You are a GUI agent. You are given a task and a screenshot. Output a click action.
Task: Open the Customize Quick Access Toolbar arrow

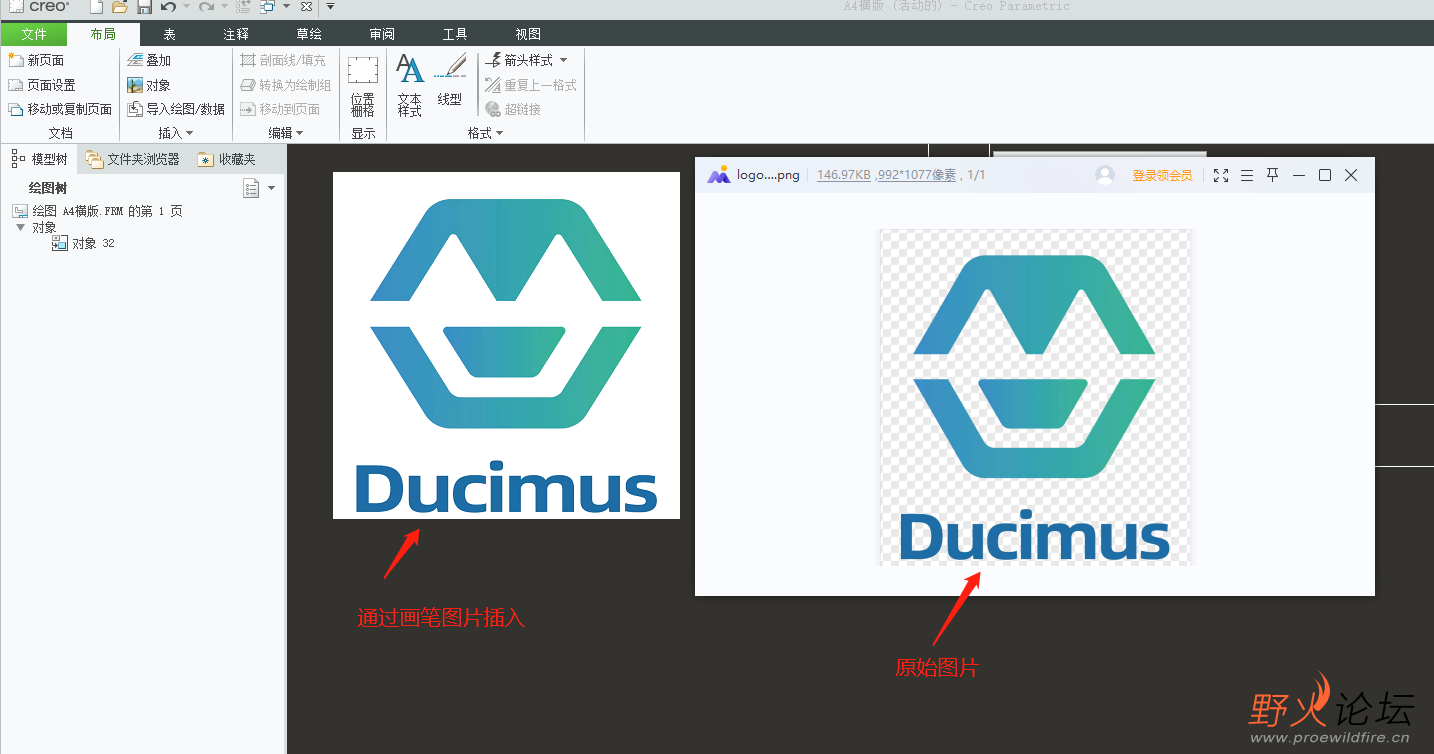tap(331, 7)
